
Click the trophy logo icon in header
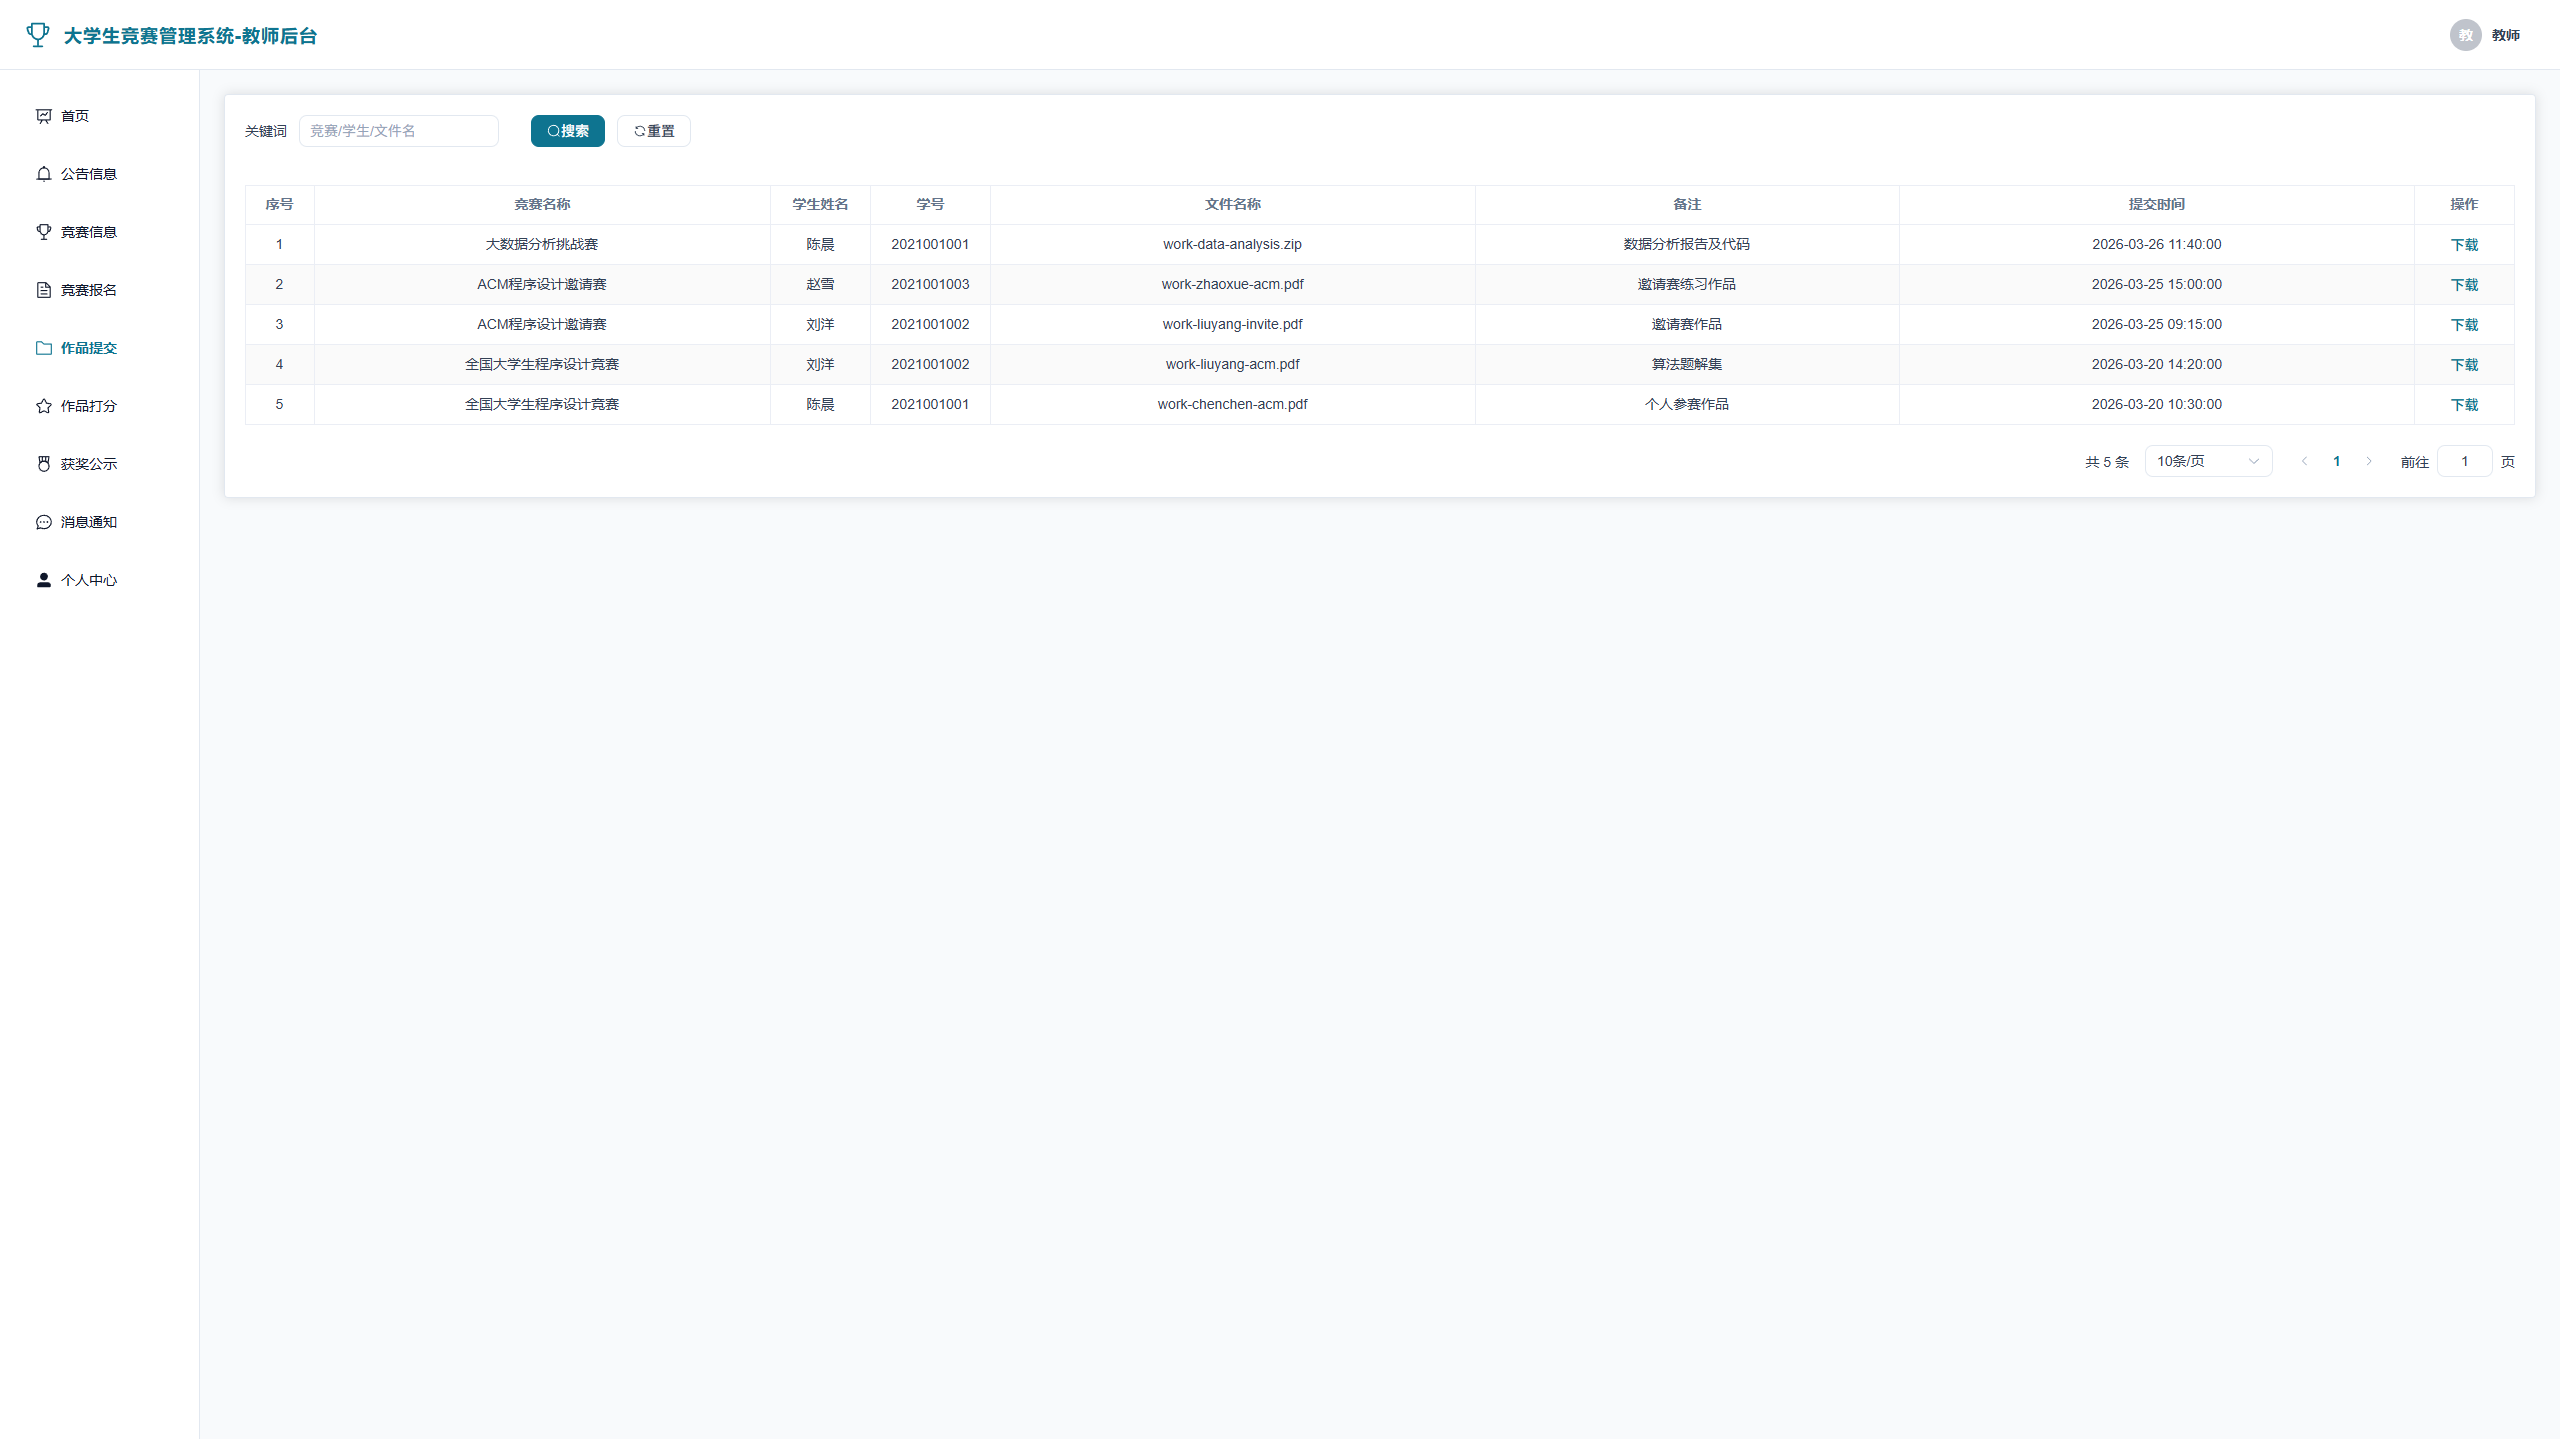[38, 35]
